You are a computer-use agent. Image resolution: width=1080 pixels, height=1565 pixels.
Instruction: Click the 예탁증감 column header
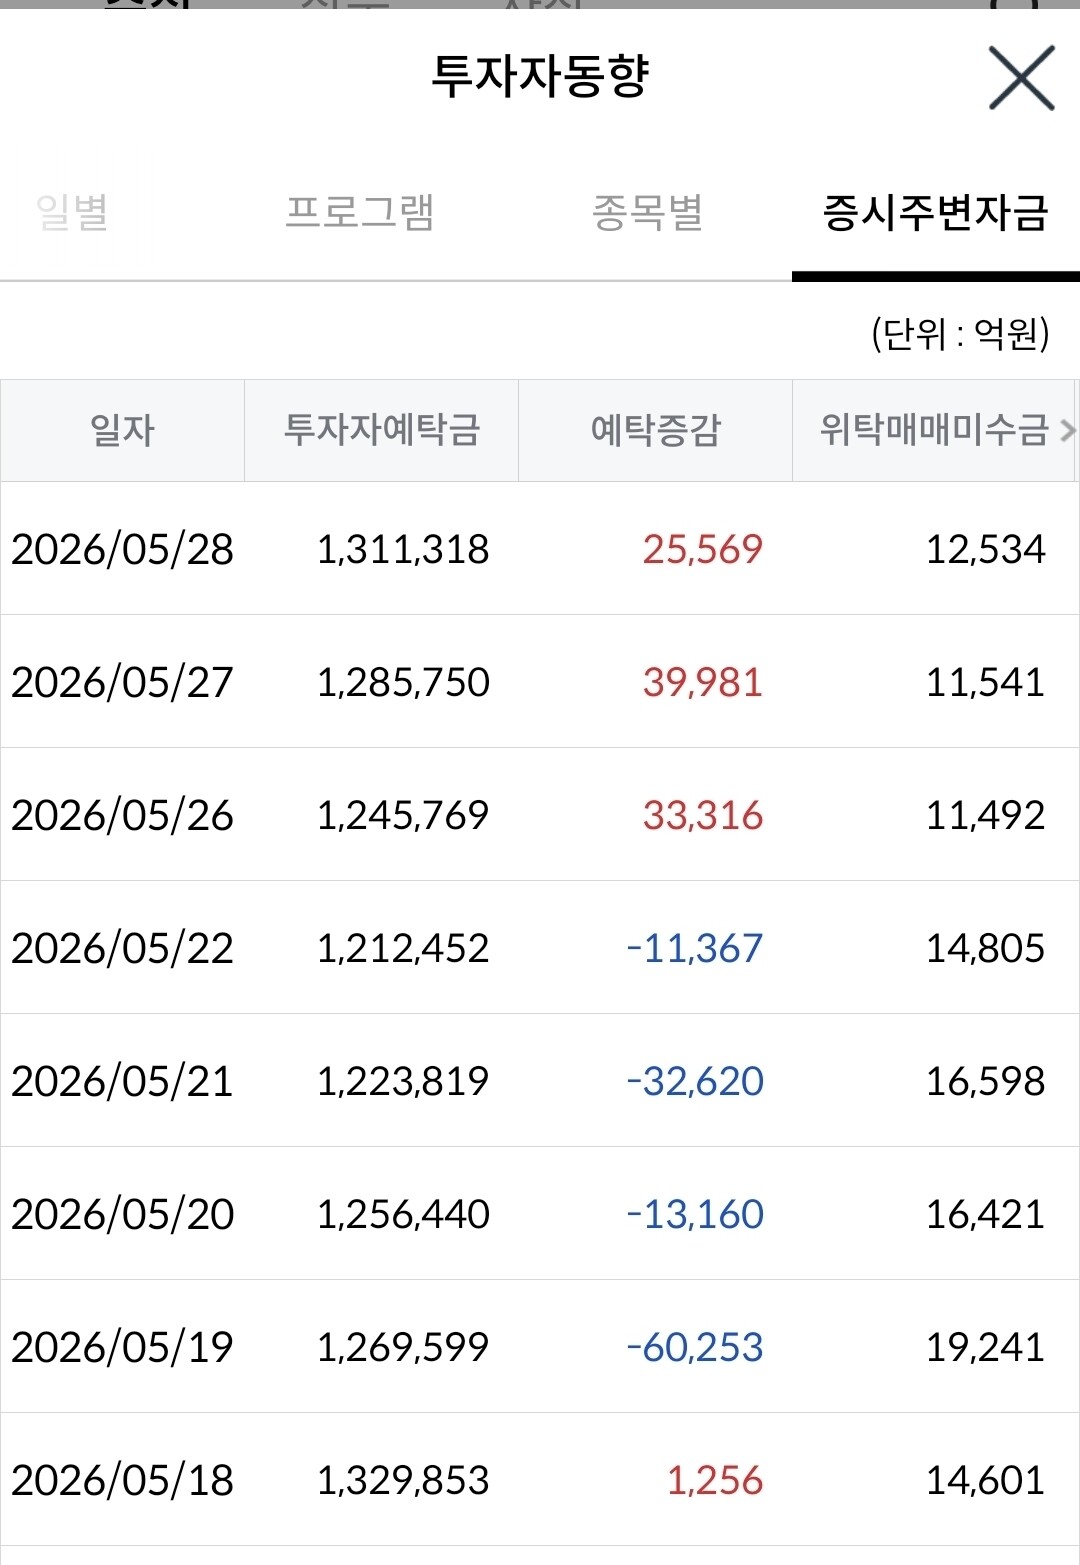655,431
